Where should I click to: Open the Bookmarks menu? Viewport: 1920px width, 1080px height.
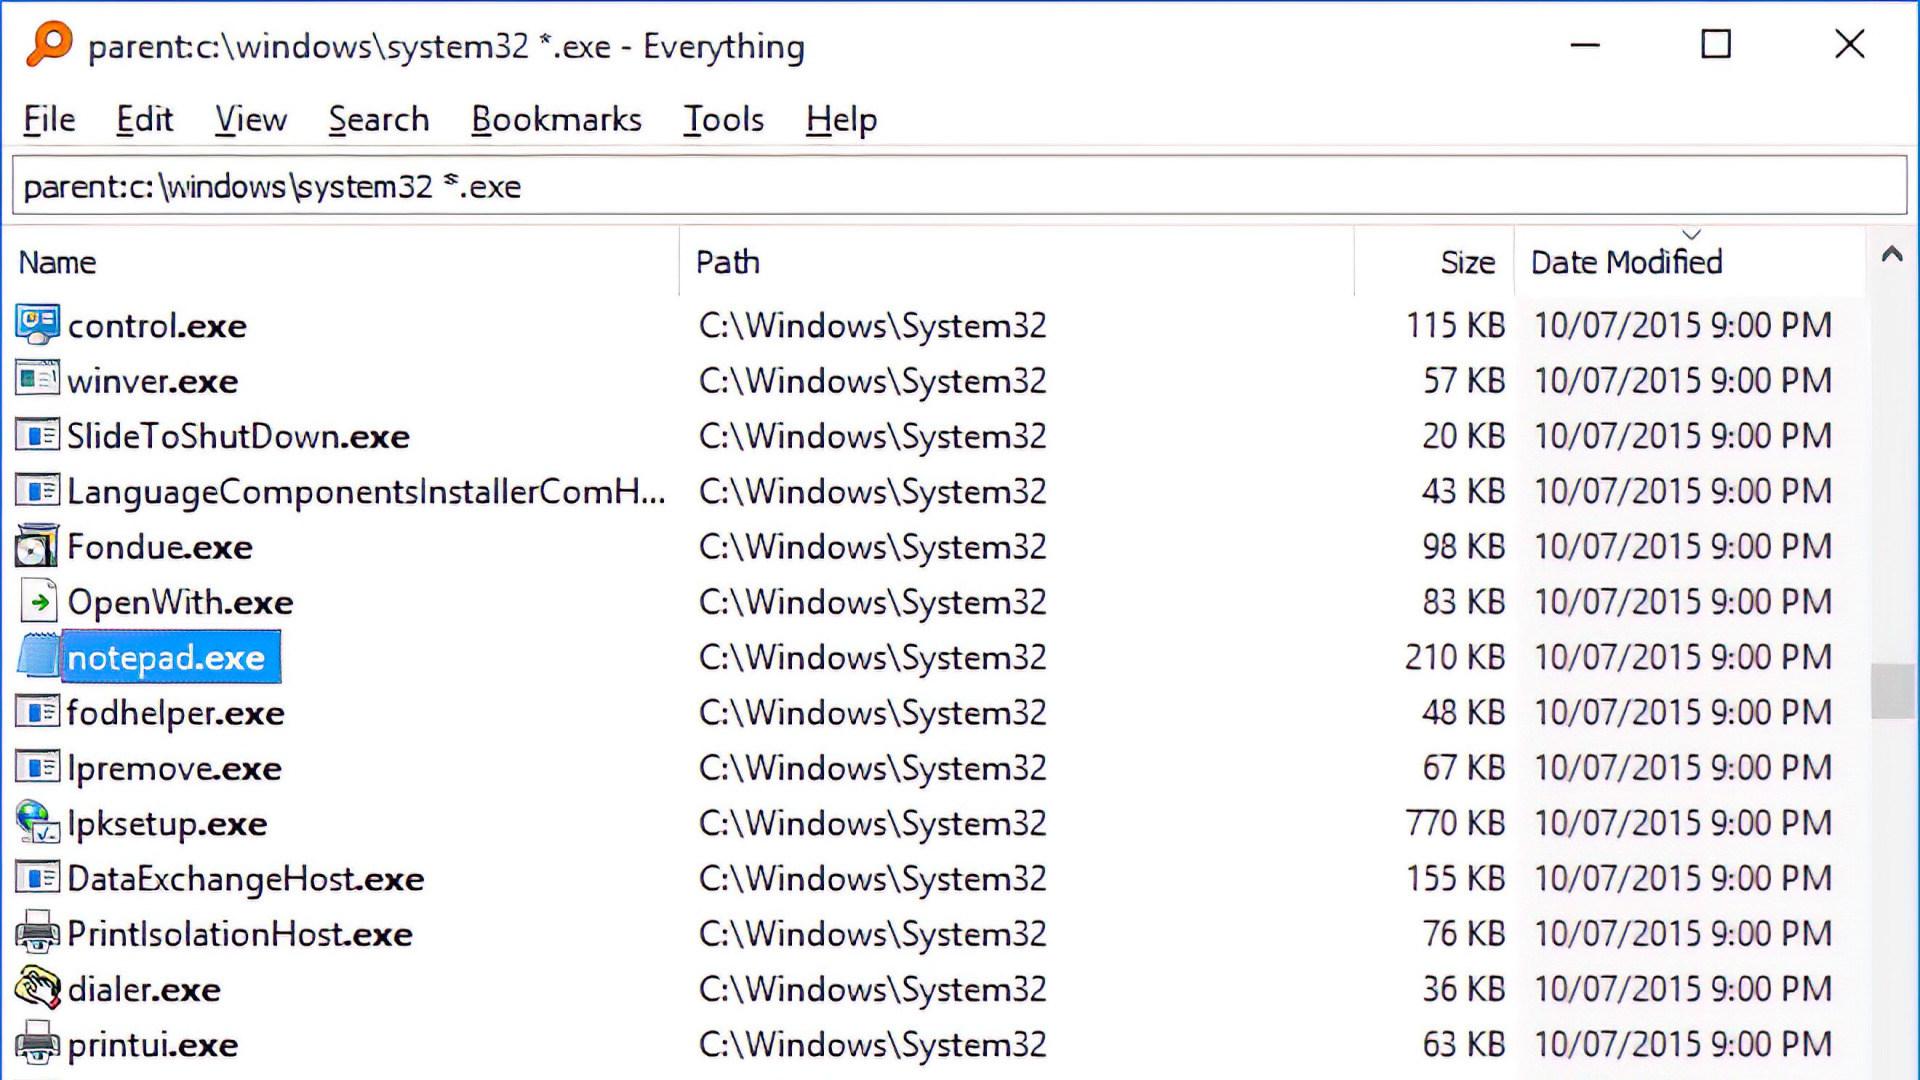click(x=556, y=119)
